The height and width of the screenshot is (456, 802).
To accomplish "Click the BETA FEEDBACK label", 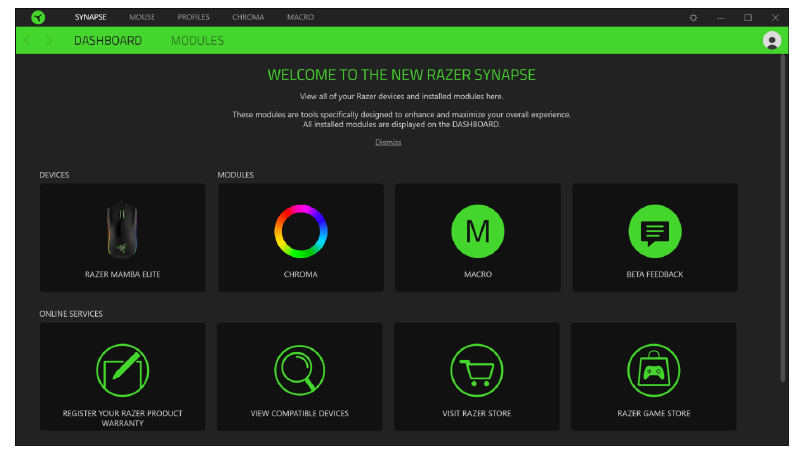I will pyautogui.click(x=655, y=274).
